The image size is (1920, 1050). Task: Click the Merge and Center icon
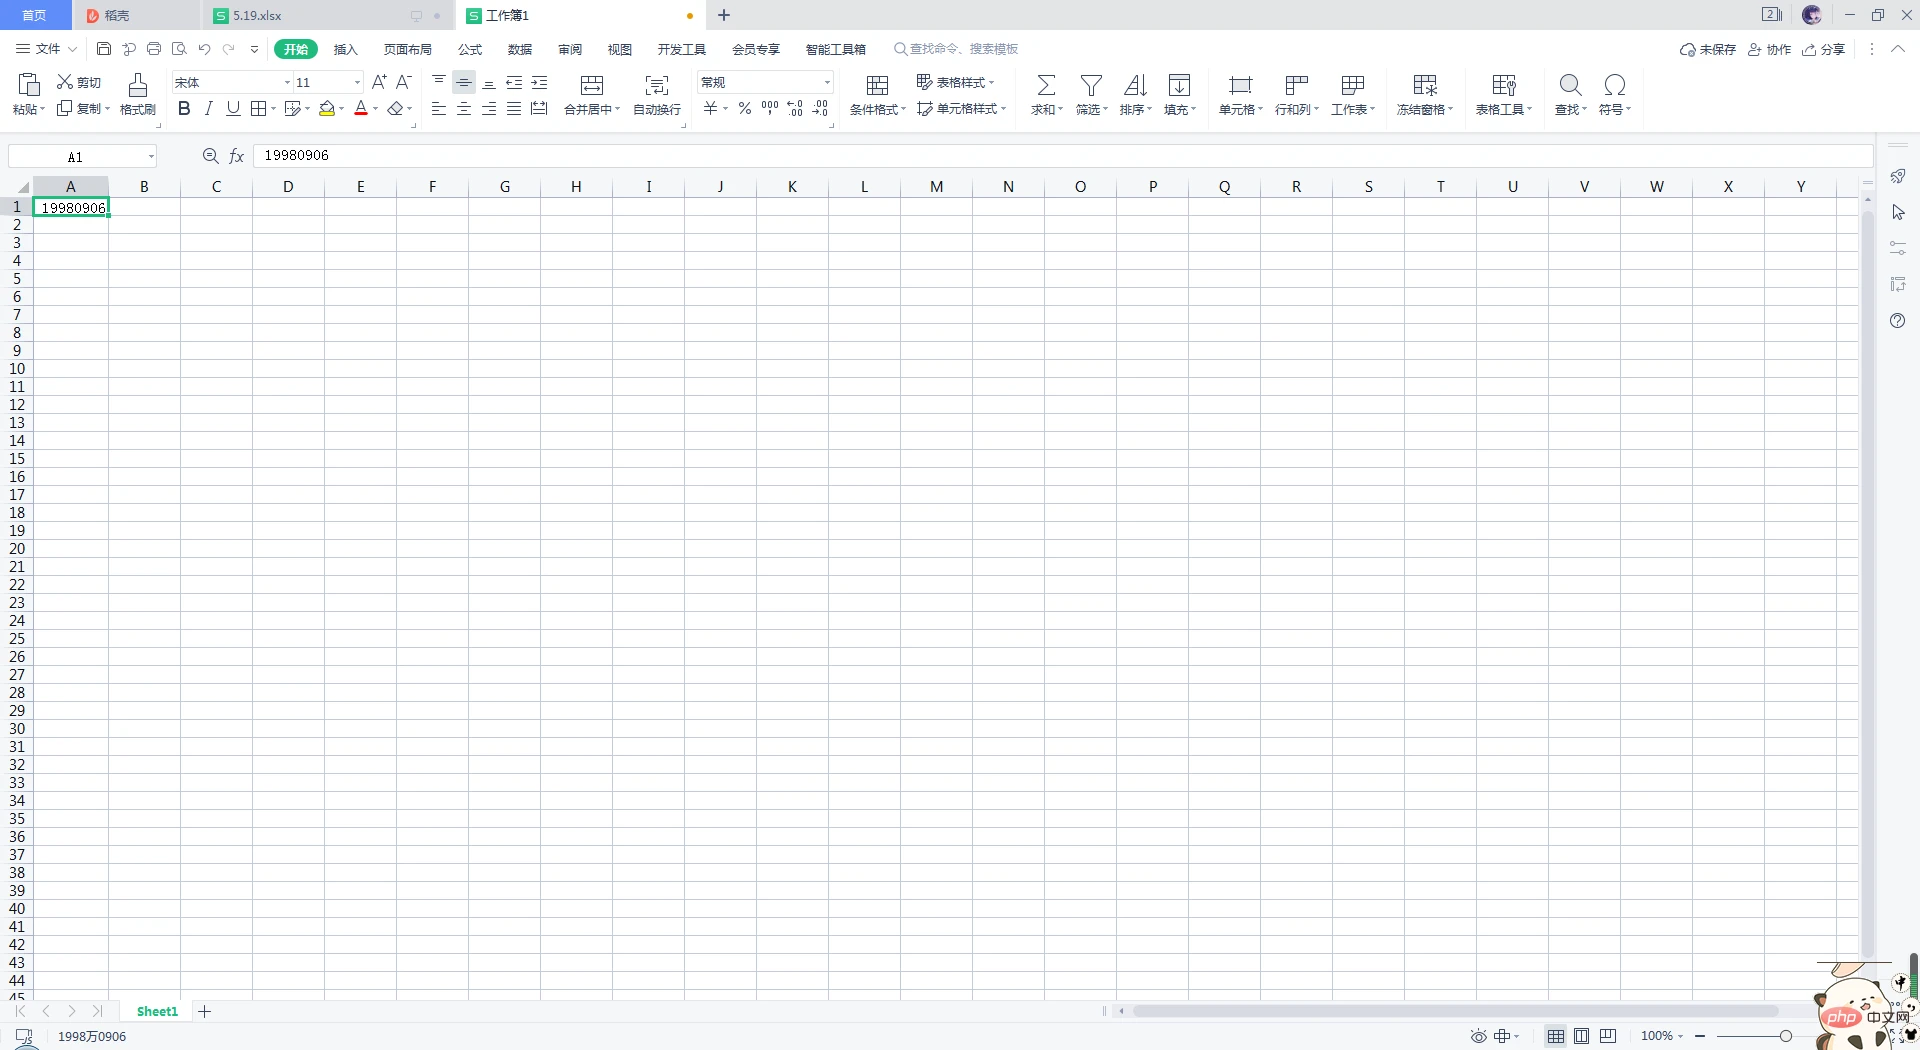(592, 85)
